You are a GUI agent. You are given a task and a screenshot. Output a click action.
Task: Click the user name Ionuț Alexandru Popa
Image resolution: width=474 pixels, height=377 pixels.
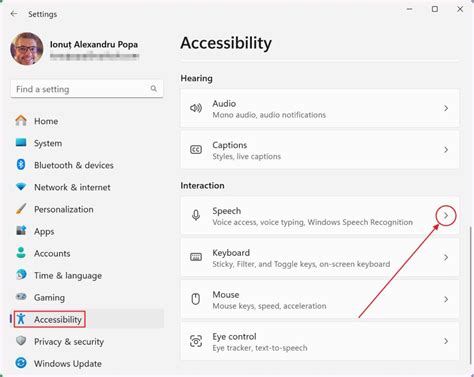point(94,44)
